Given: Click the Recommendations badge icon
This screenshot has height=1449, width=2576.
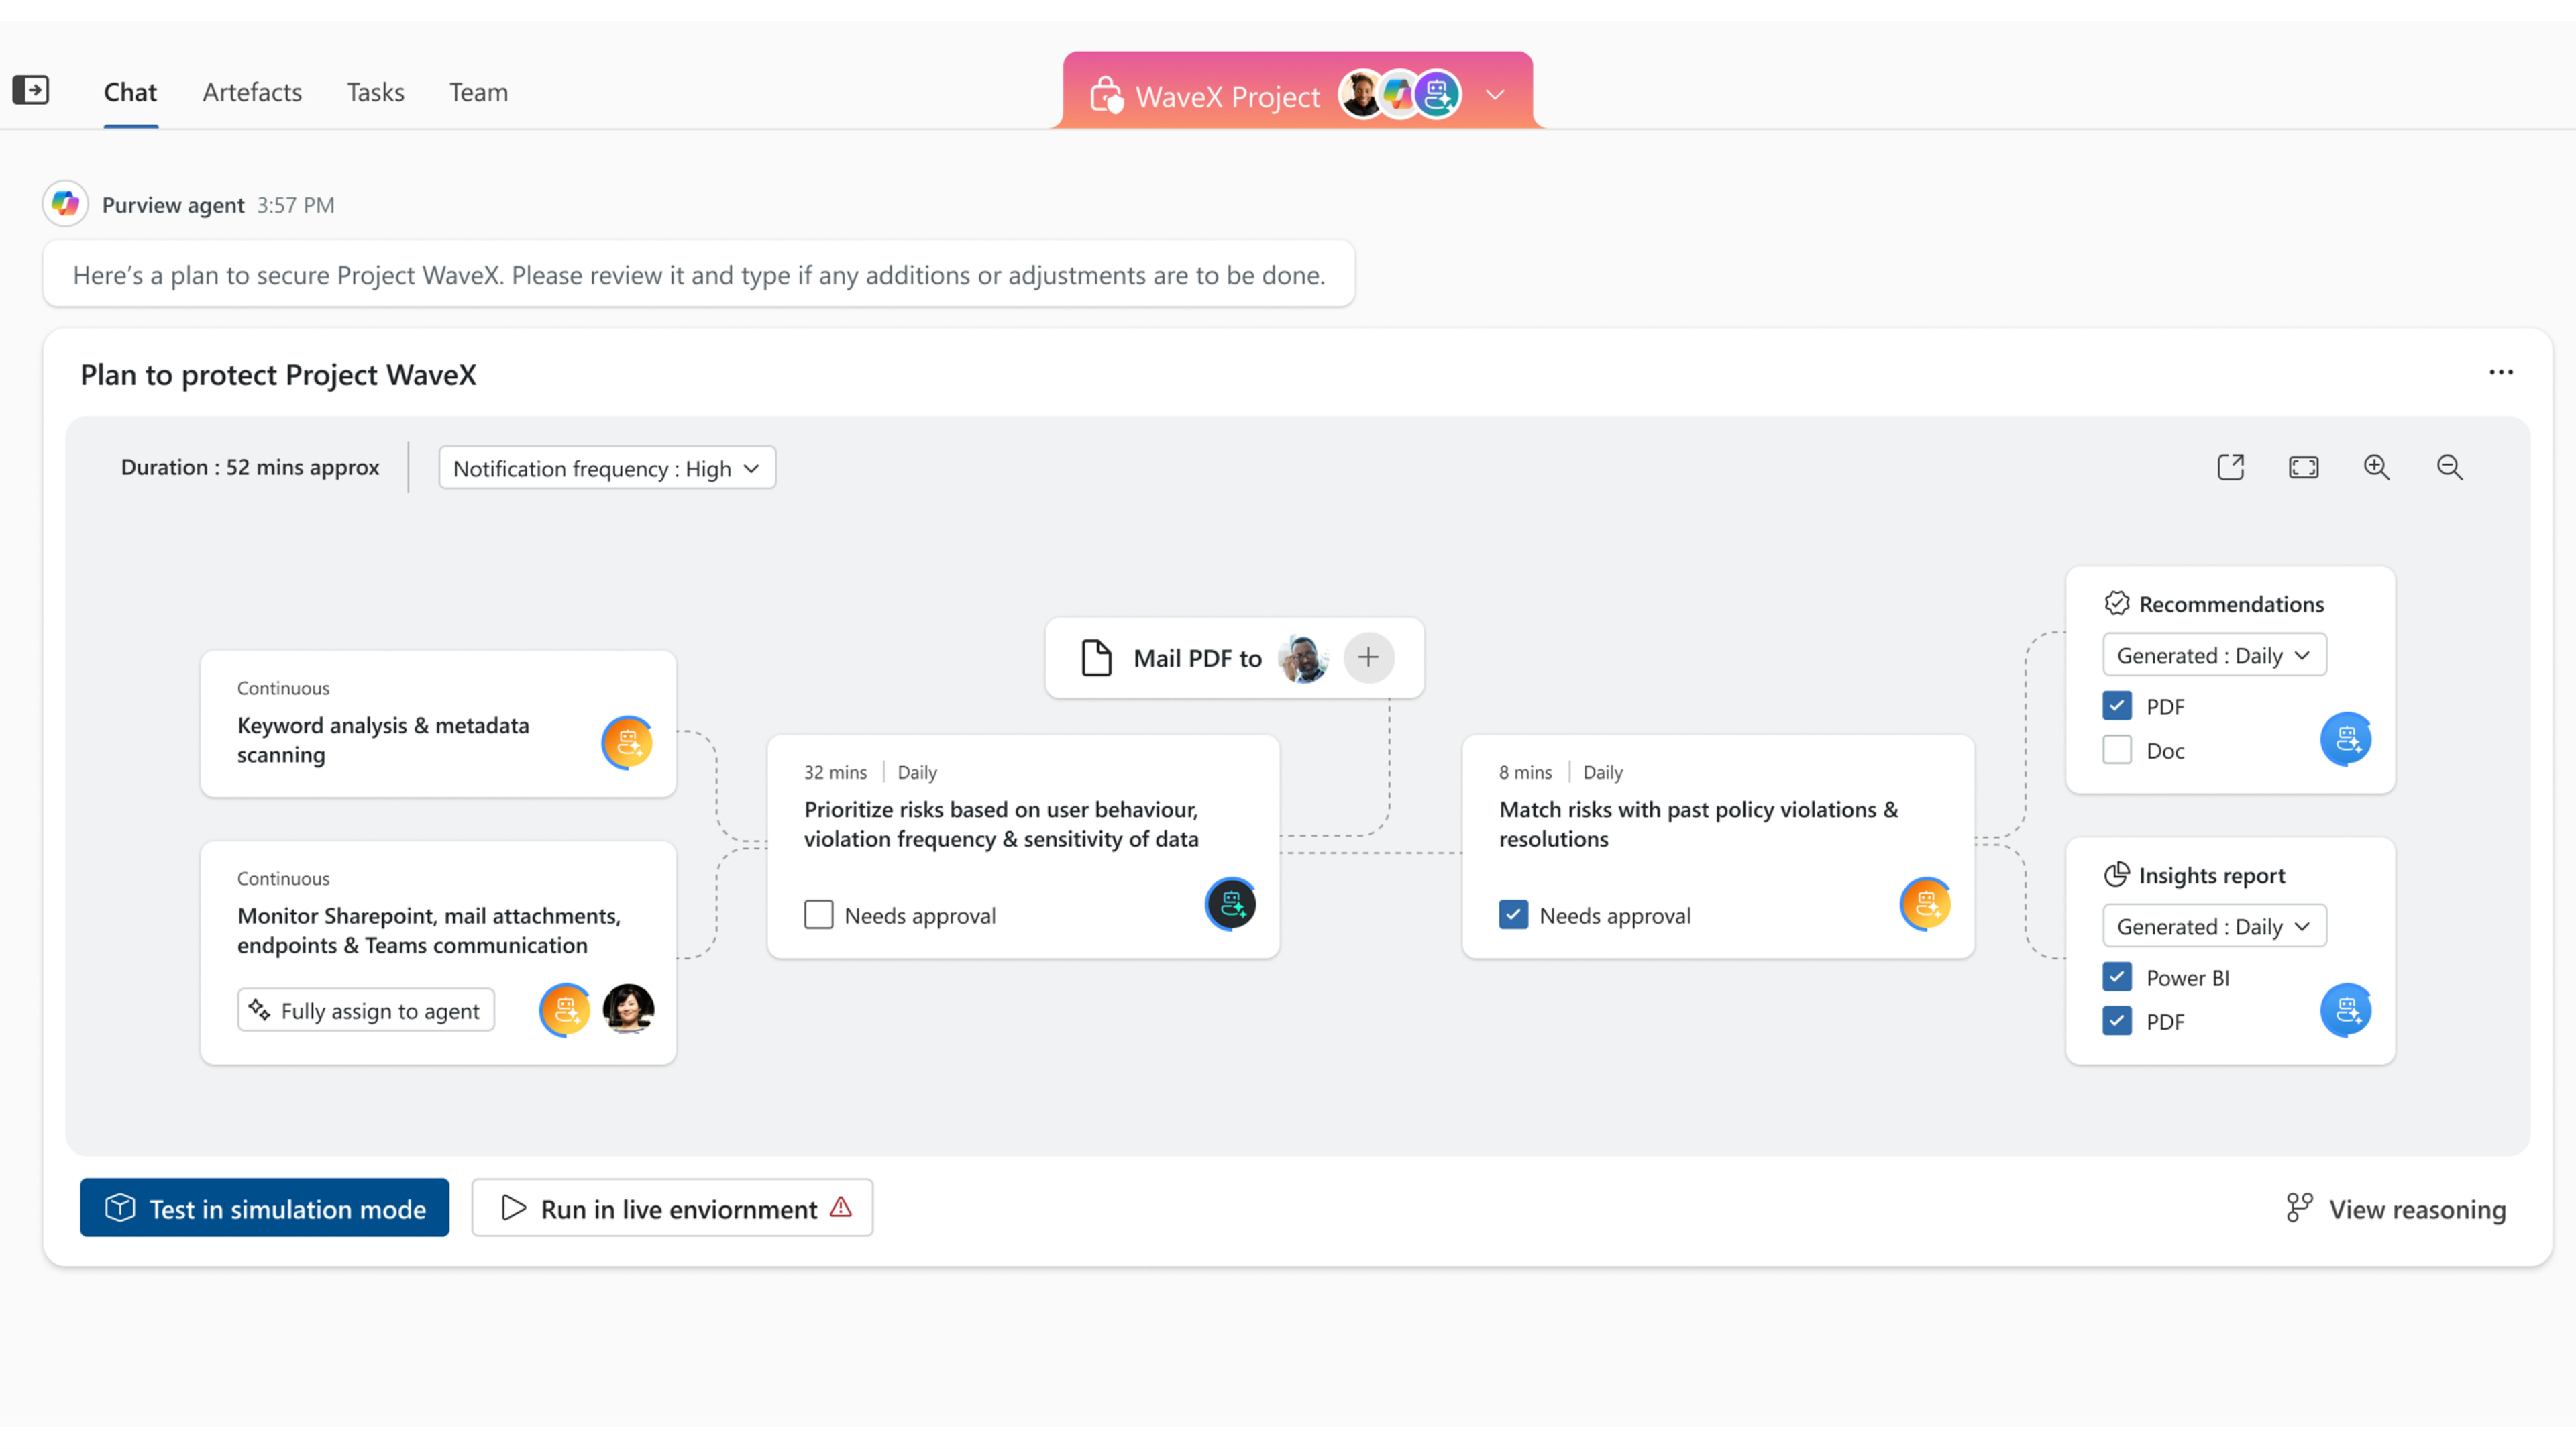Looking at the screenshot, I should [x=2117, y=603].
